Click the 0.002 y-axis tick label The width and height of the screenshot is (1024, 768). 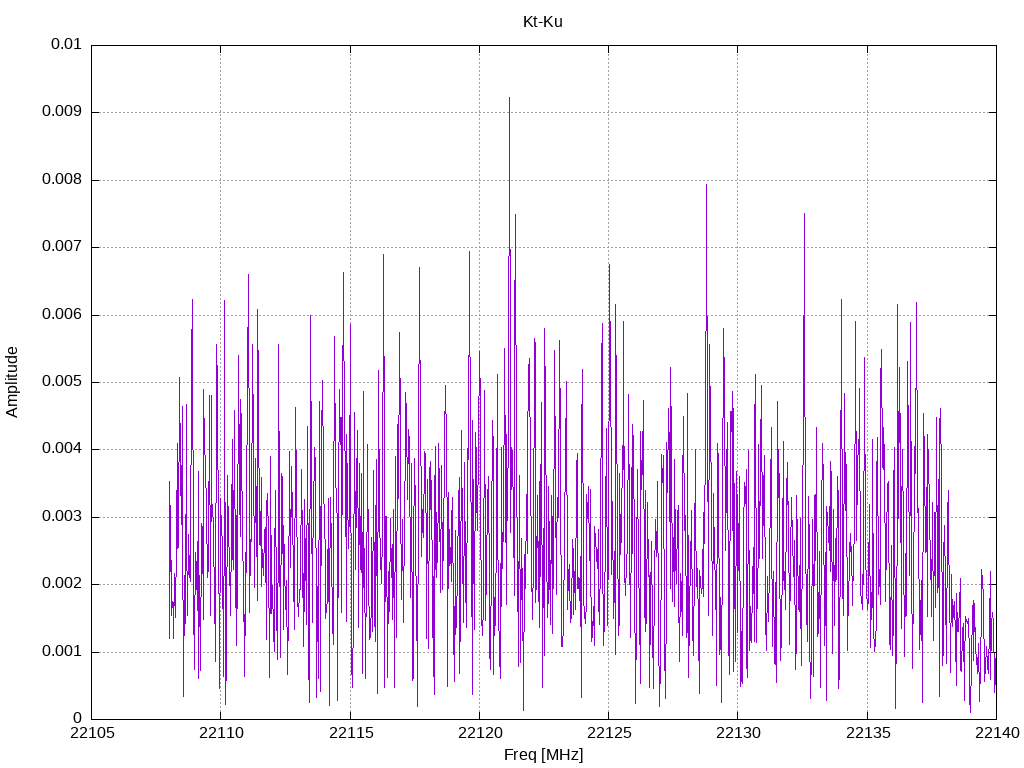(62, 584)
